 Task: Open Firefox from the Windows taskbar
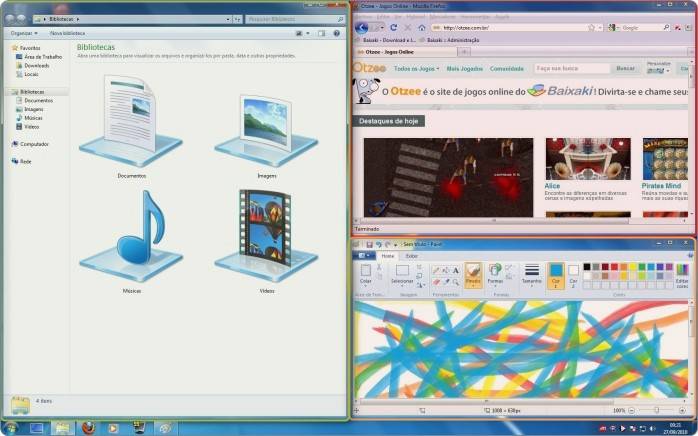[88, 428]
